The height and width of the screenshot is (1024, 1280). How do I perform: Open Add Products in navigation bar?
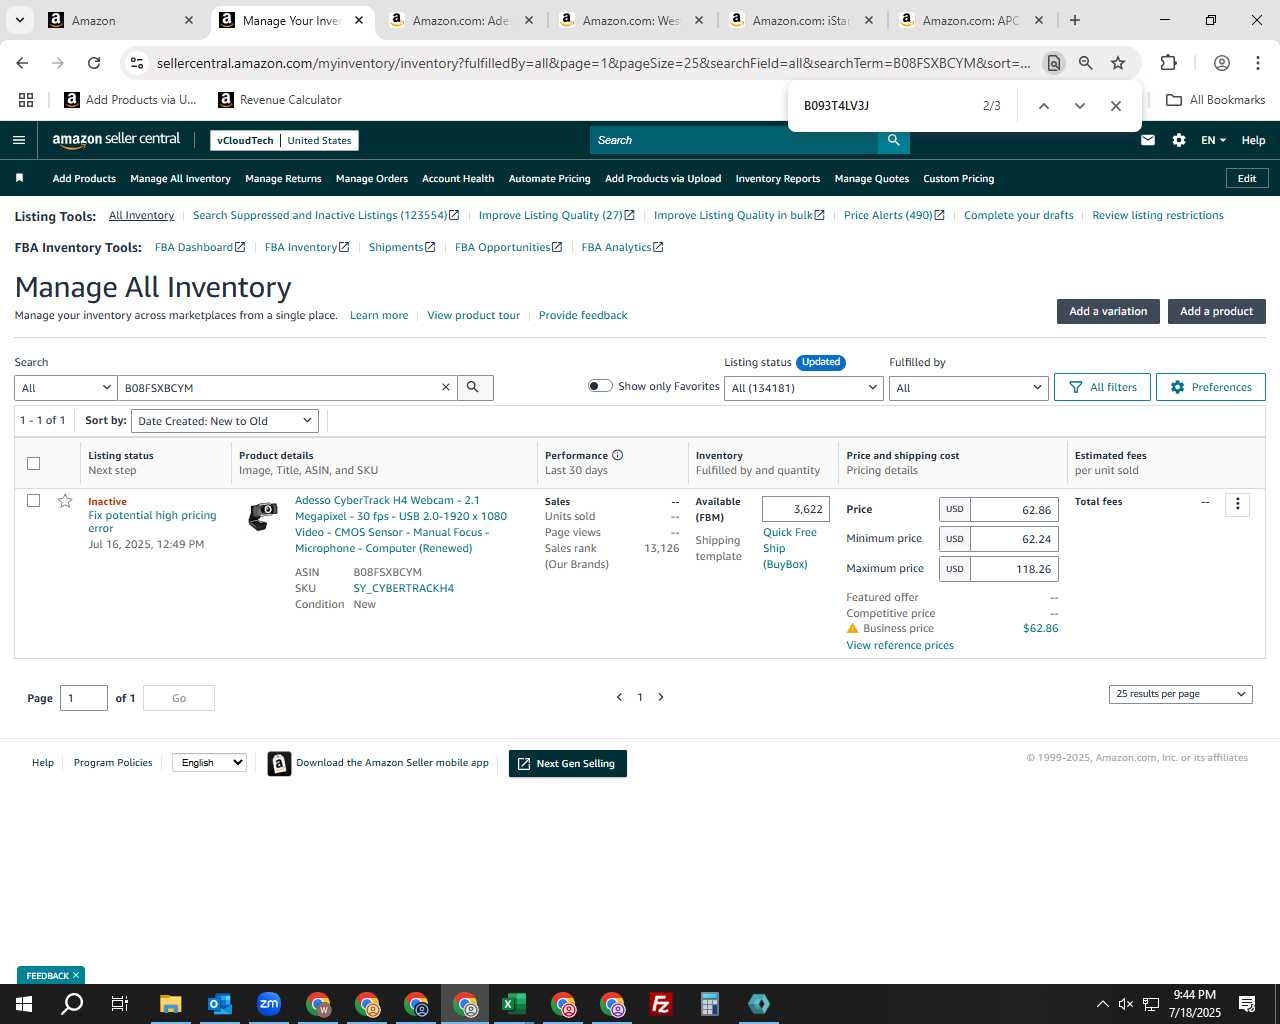tap(84, 179)
